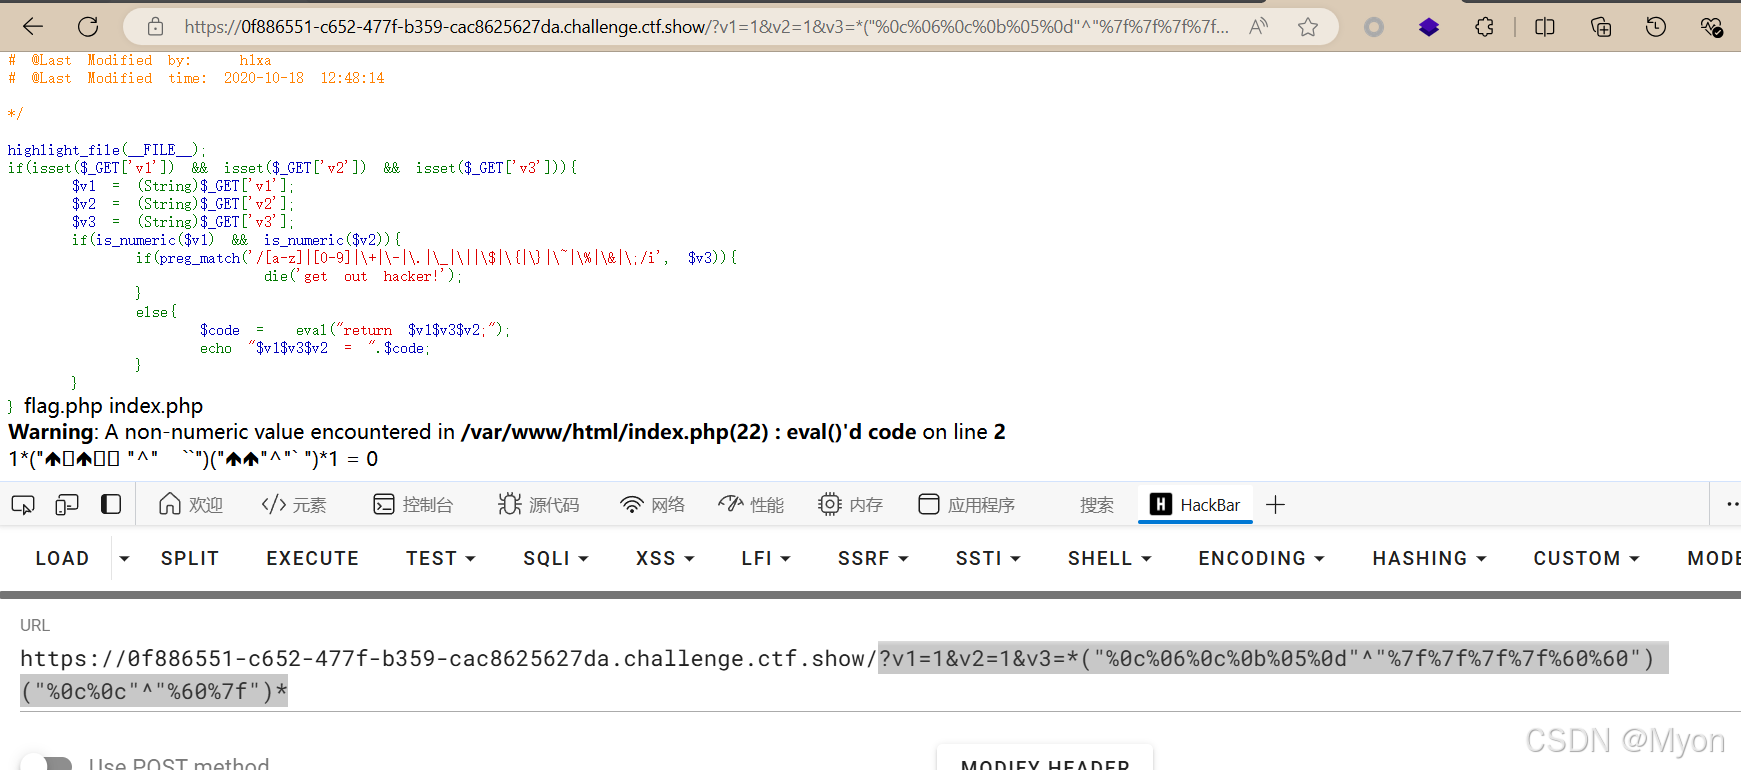Open the purple diamond extension icon
1741x770 pixels.
click(1429, 27)
